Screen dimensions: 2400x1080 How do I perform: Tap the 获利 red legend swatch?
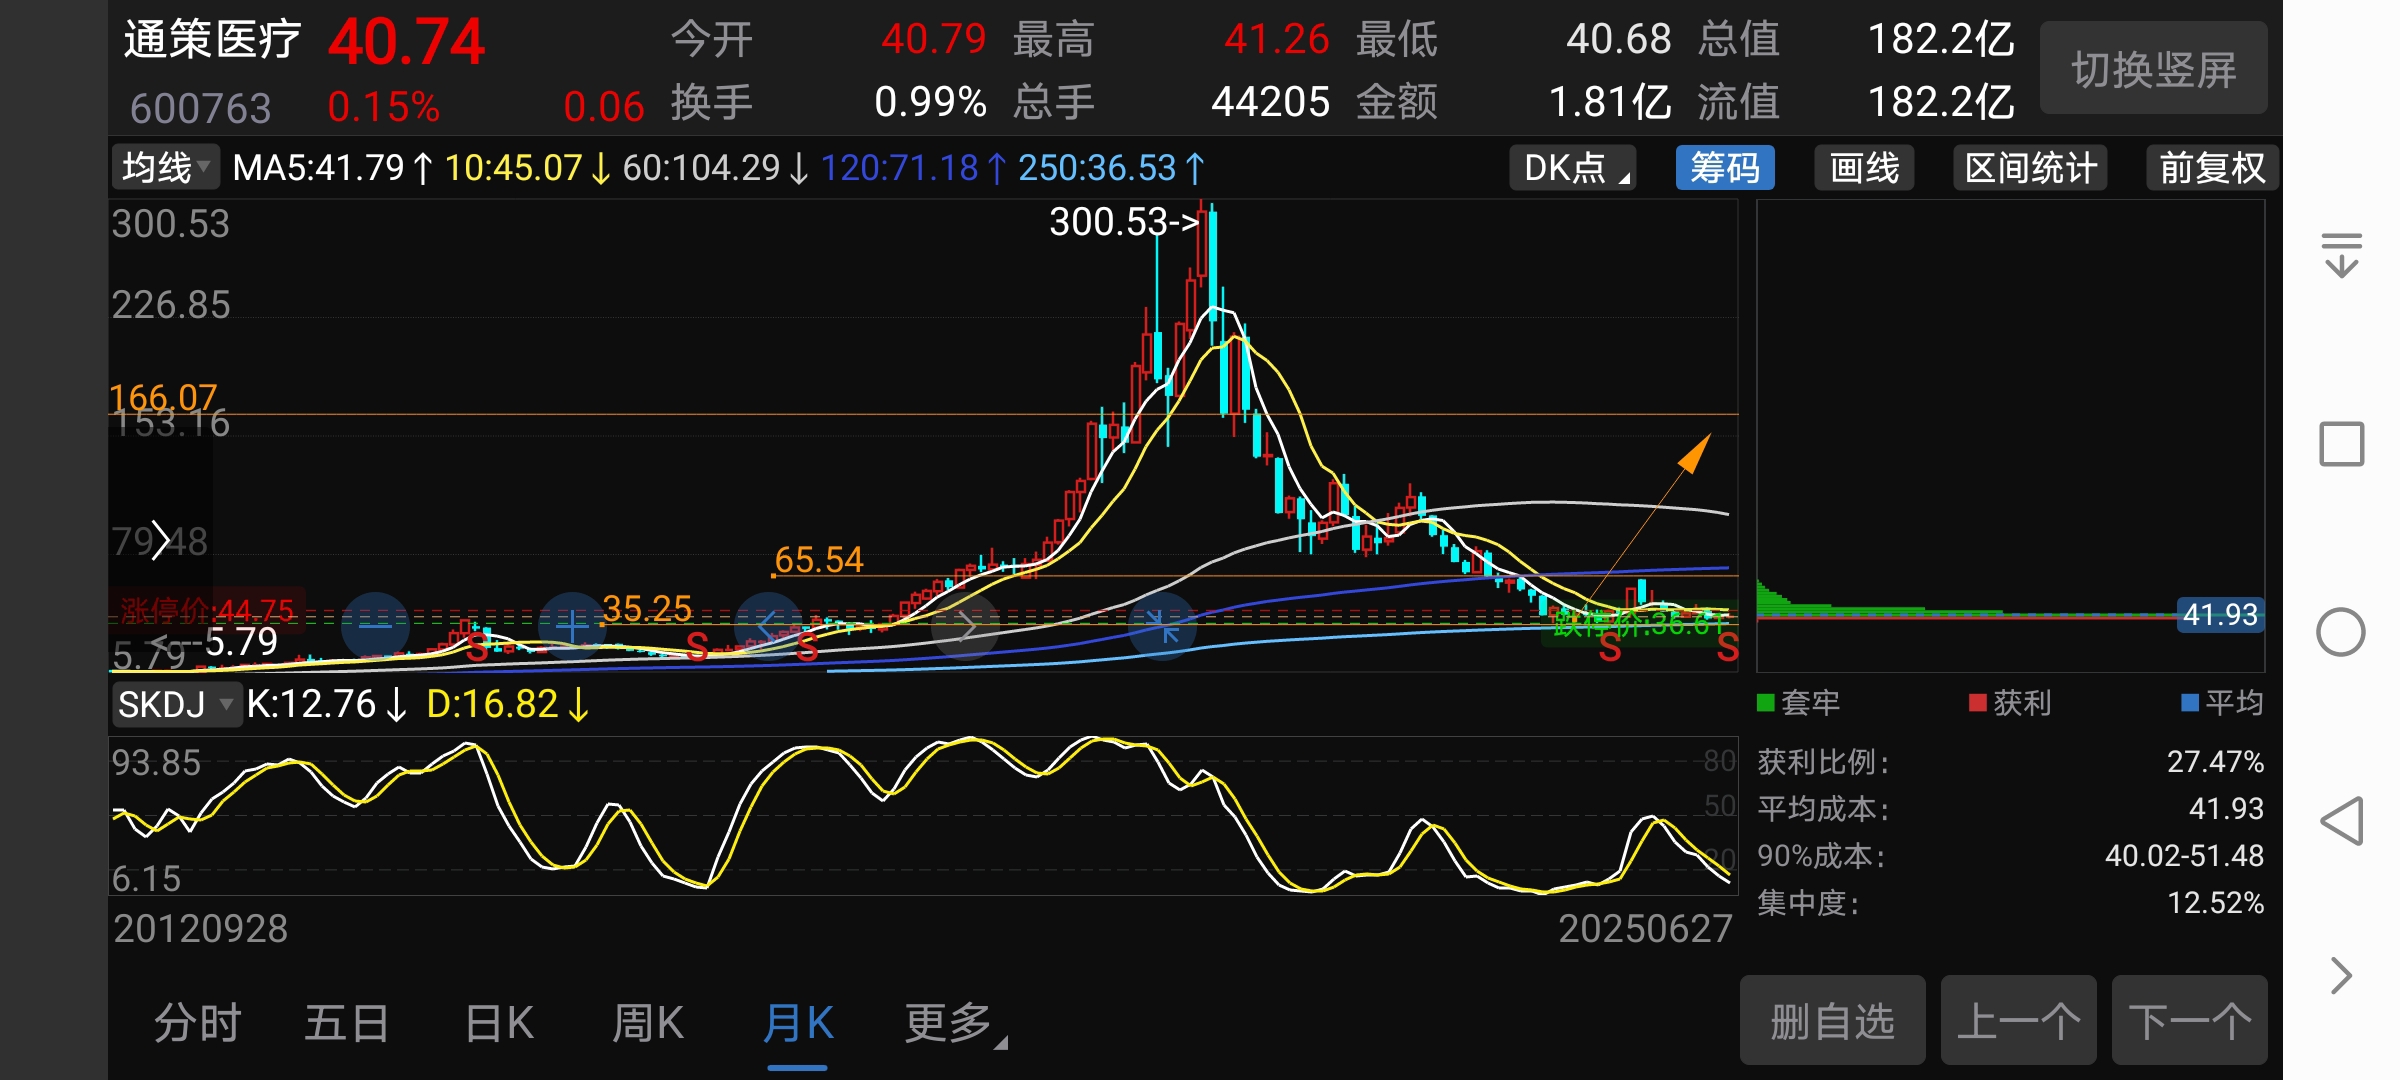pos(1977,703)
